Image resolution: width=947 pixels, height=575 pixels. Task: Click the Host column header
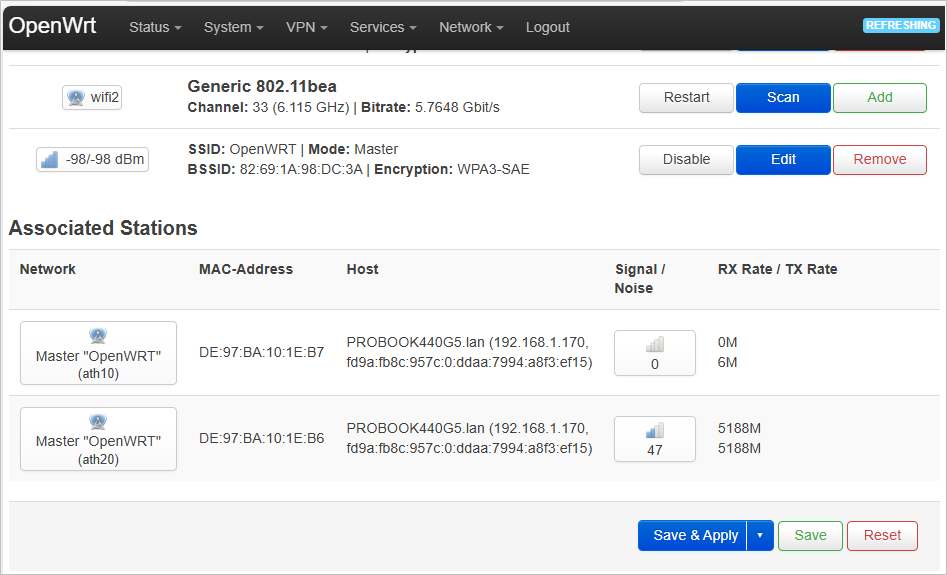click(362, 269)
